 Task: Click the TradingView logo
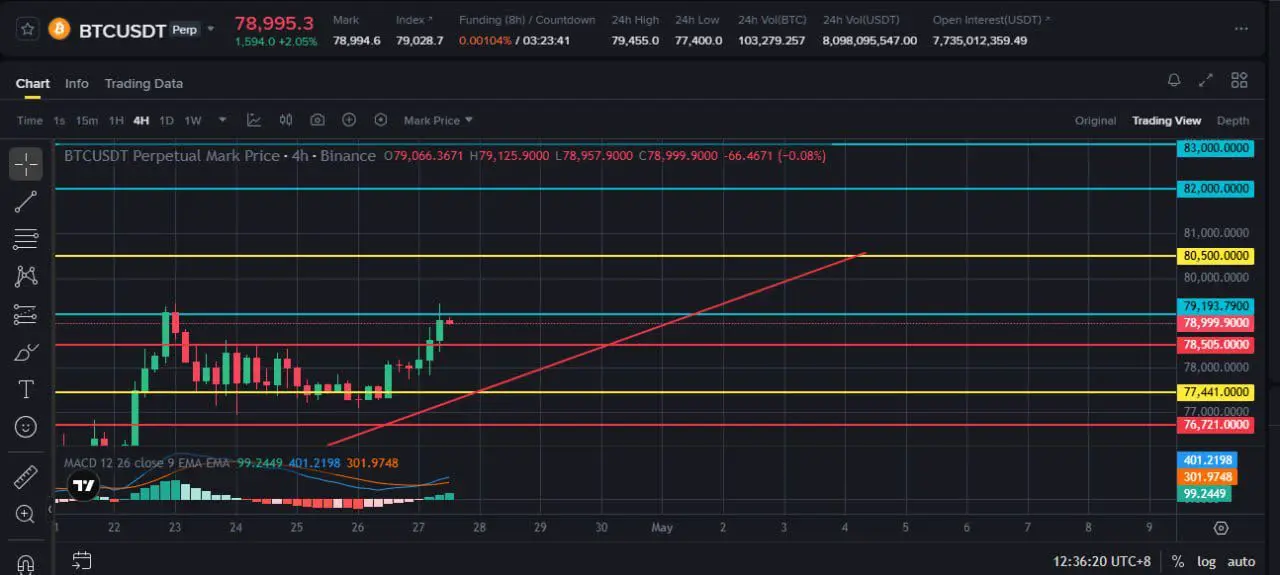pos(84,487)
